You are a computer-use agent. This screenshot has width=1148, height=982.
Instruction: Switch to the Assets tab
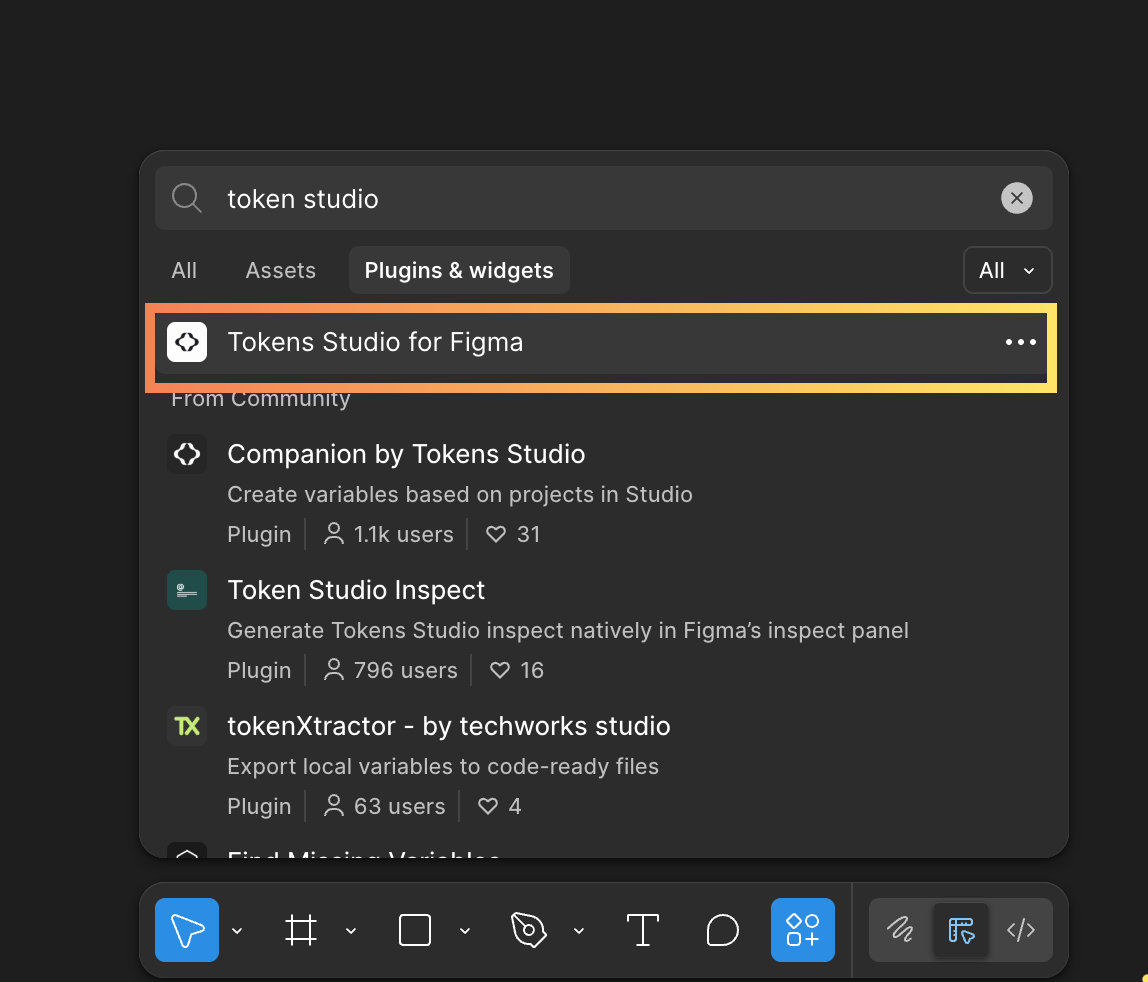[x=280, y=270]
